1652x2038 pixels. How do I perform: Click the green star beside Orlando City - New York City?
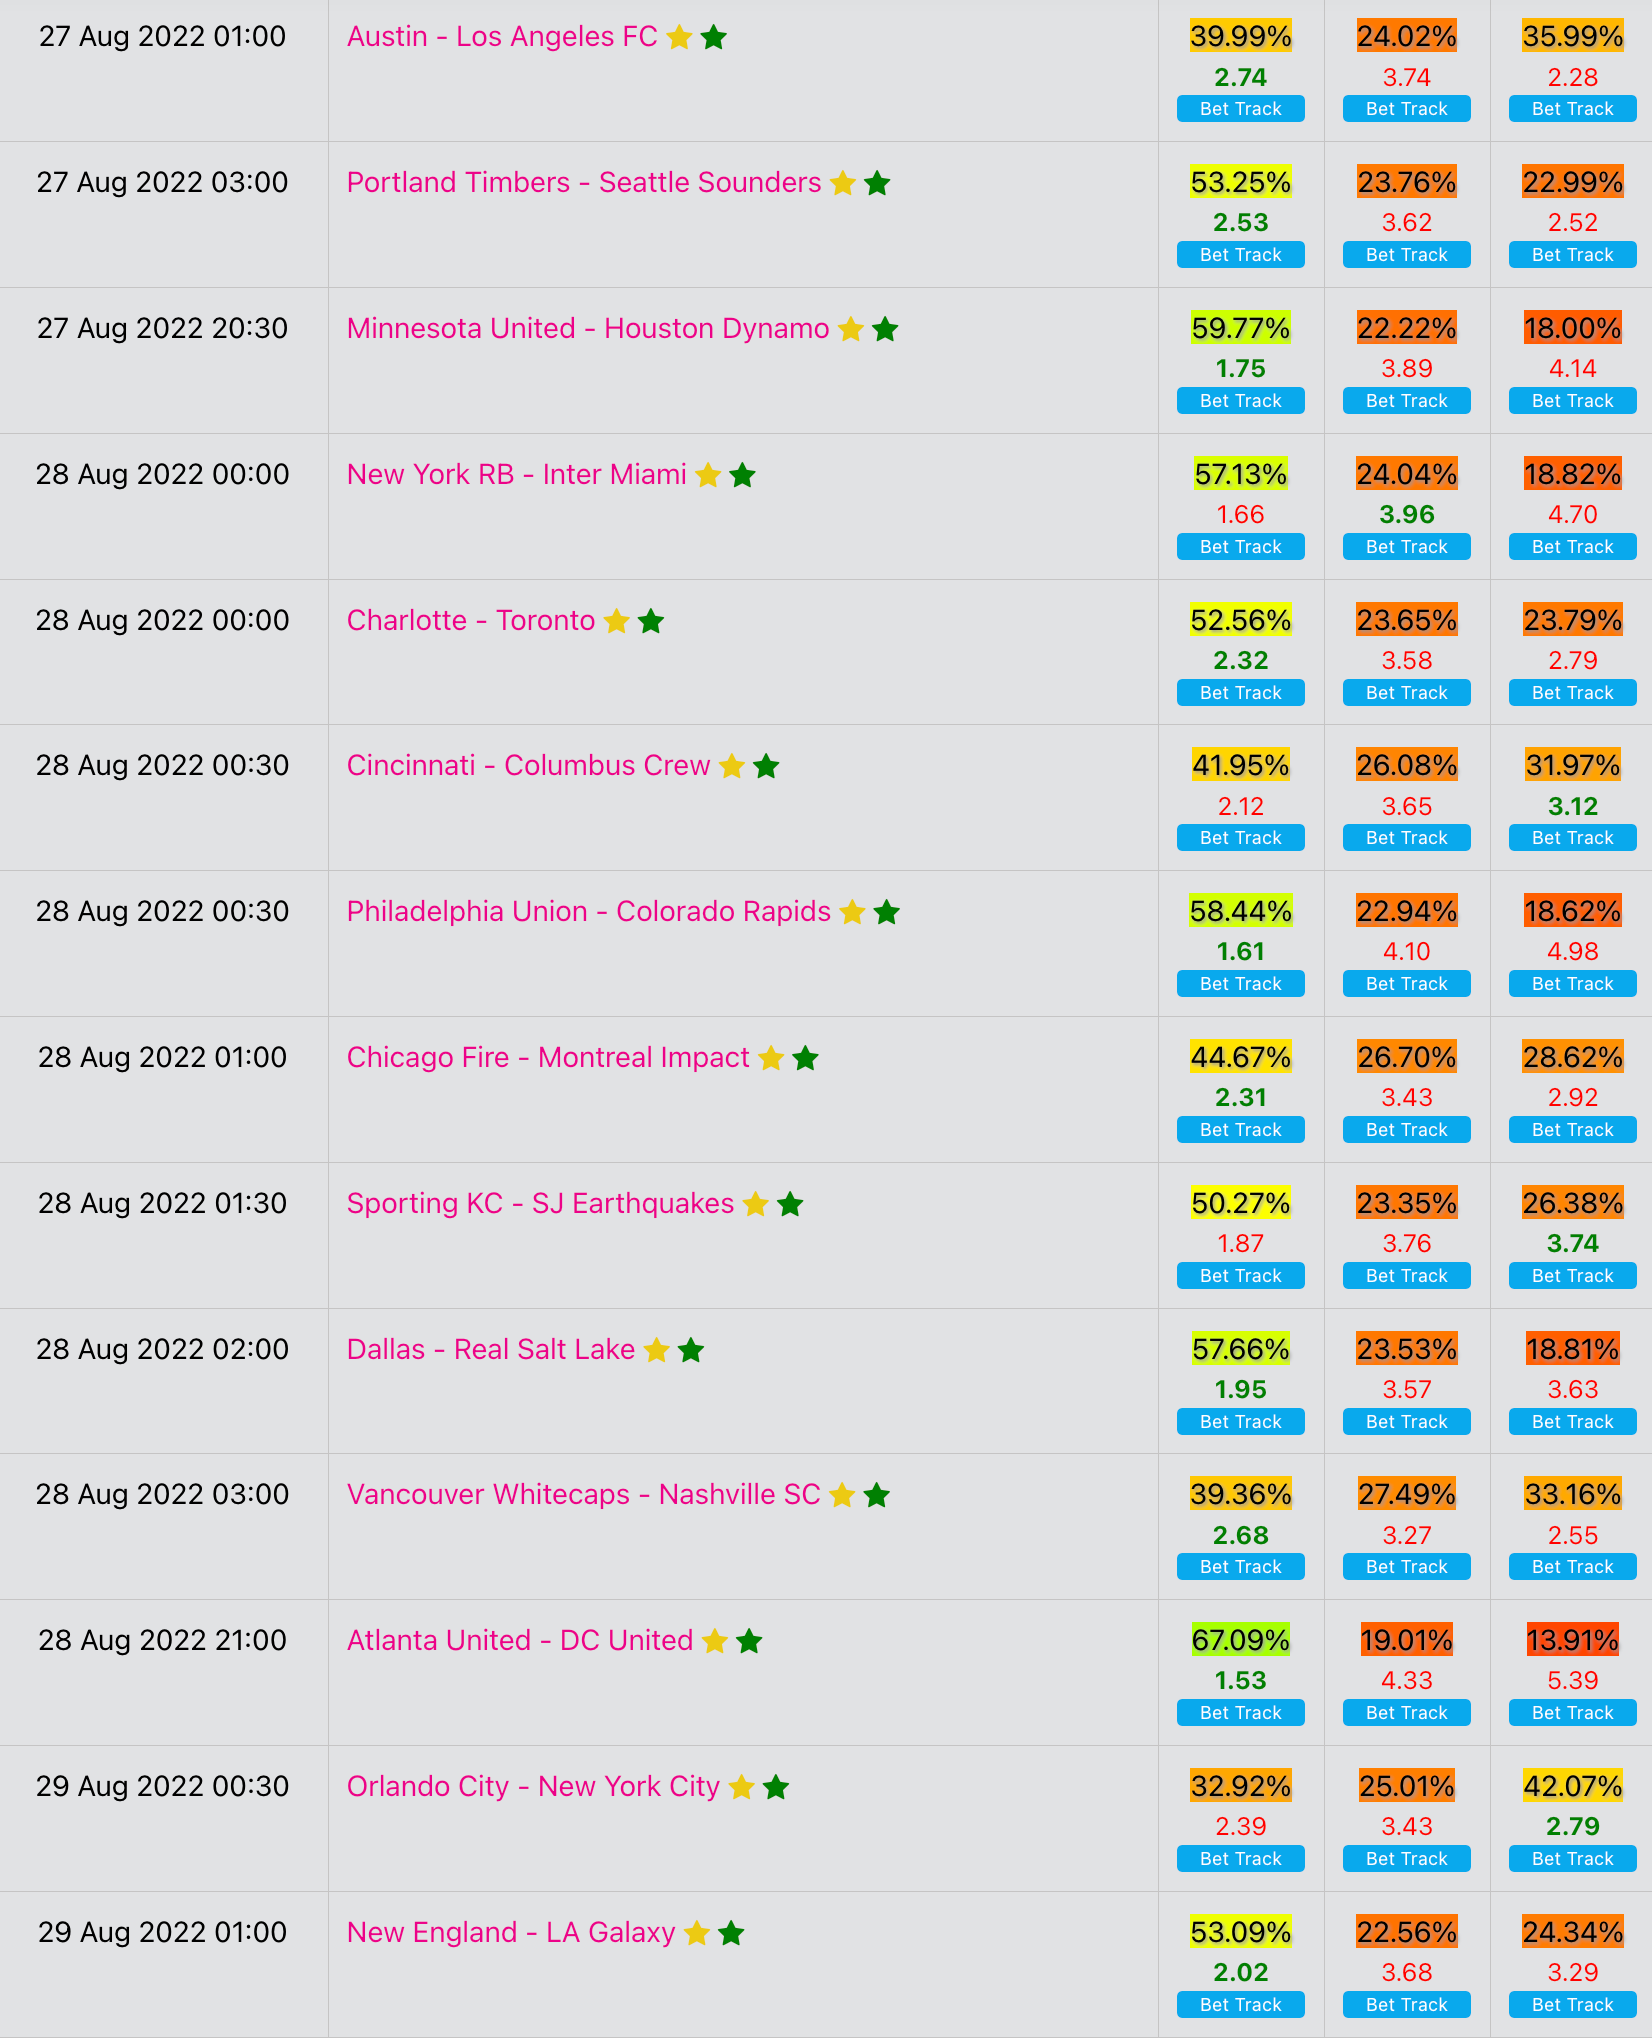point(776,1787)
